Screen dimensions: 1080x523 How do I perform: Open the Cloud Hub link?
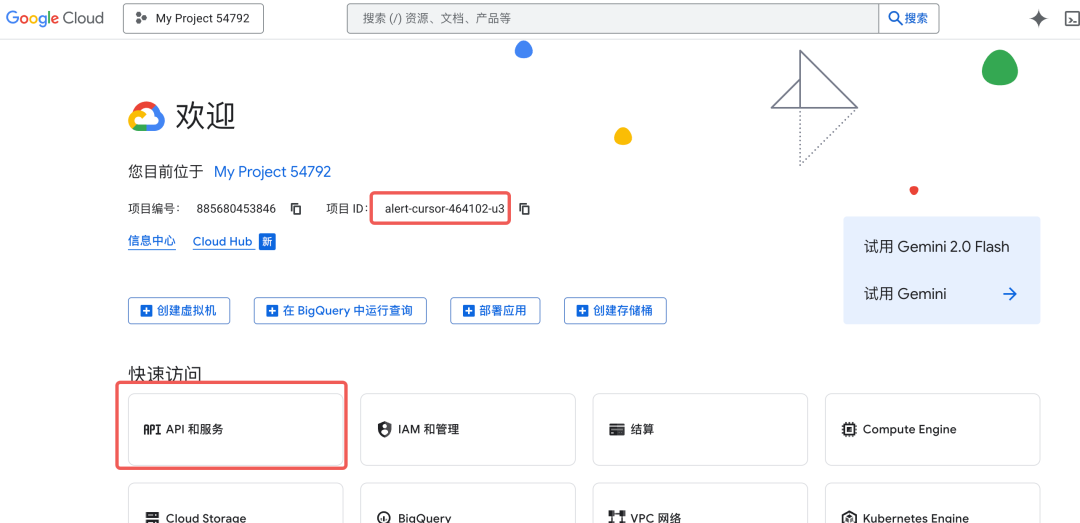click(222, 242)
